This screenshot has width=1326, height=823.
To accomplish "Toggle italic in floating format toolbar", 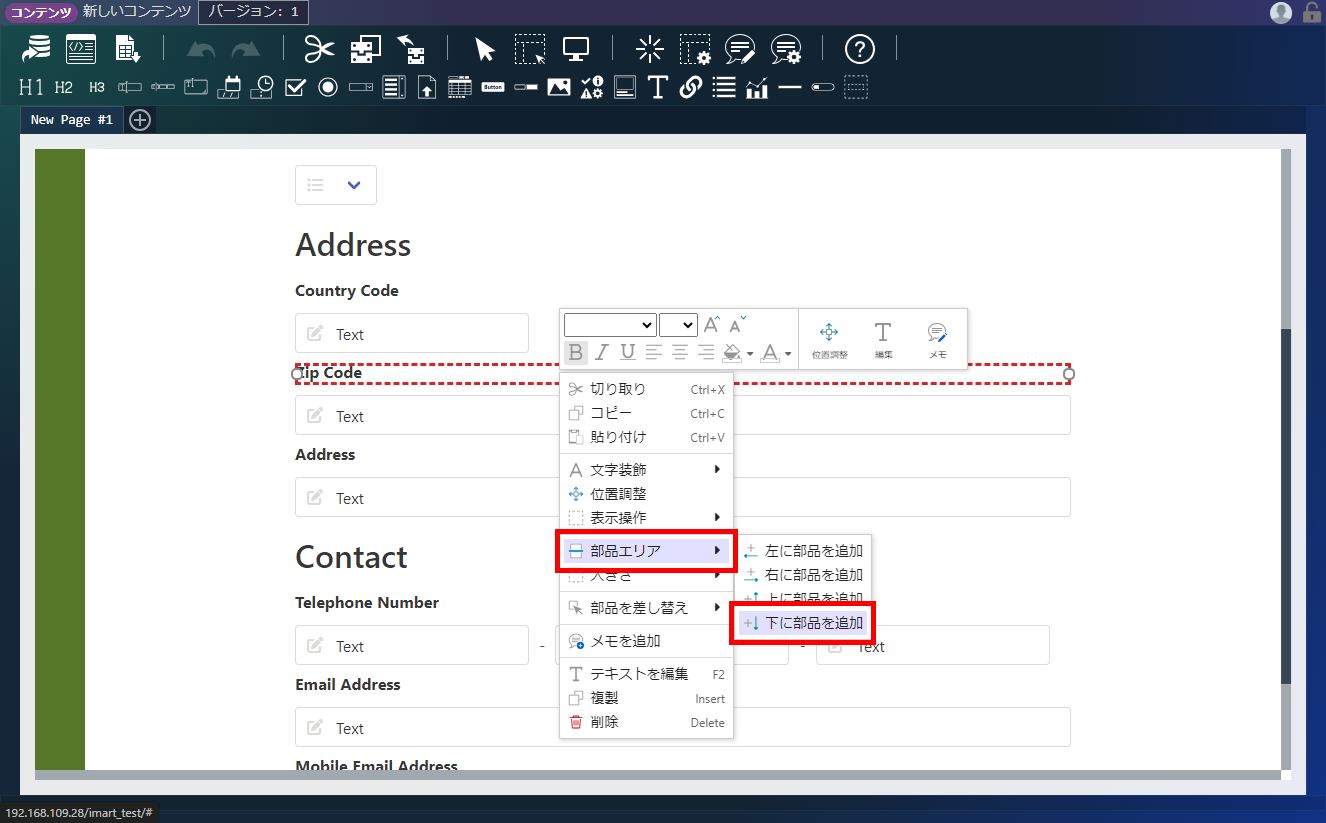I will coord(601,352).
